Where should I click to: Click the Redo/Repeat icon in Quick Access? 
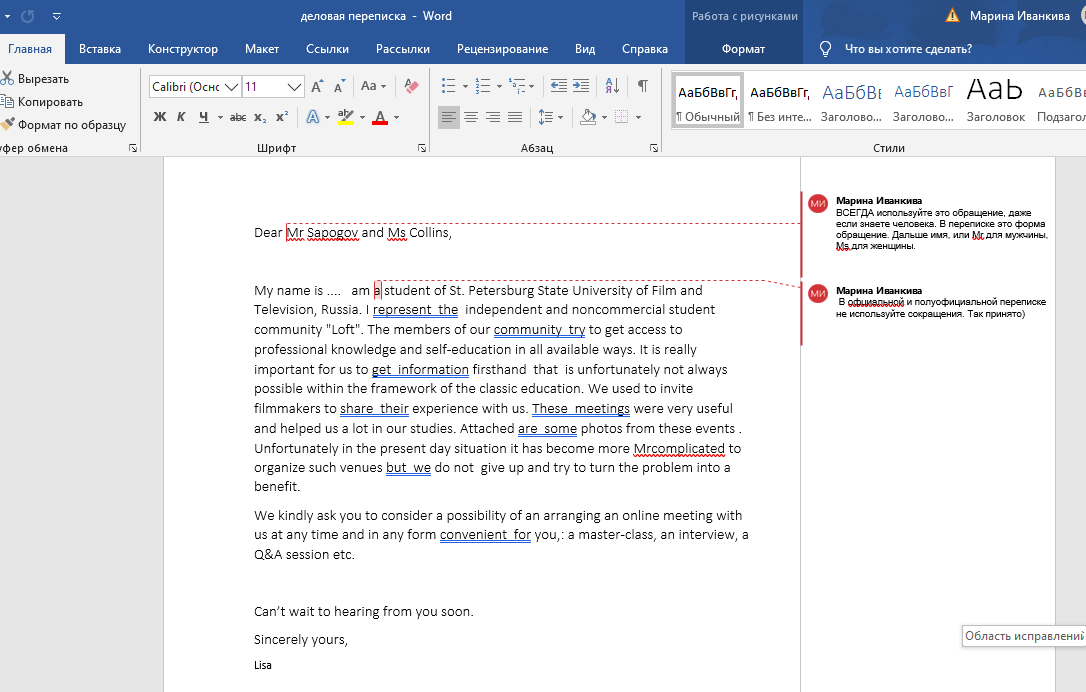click(x=28, y=16)
